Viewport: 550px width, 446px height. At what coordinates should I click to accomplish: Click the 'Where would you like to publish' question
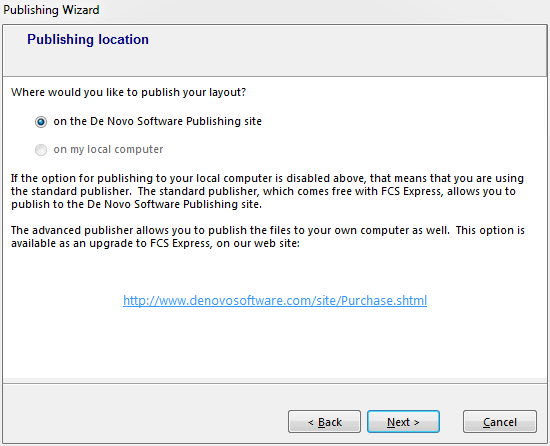point(128,92)
